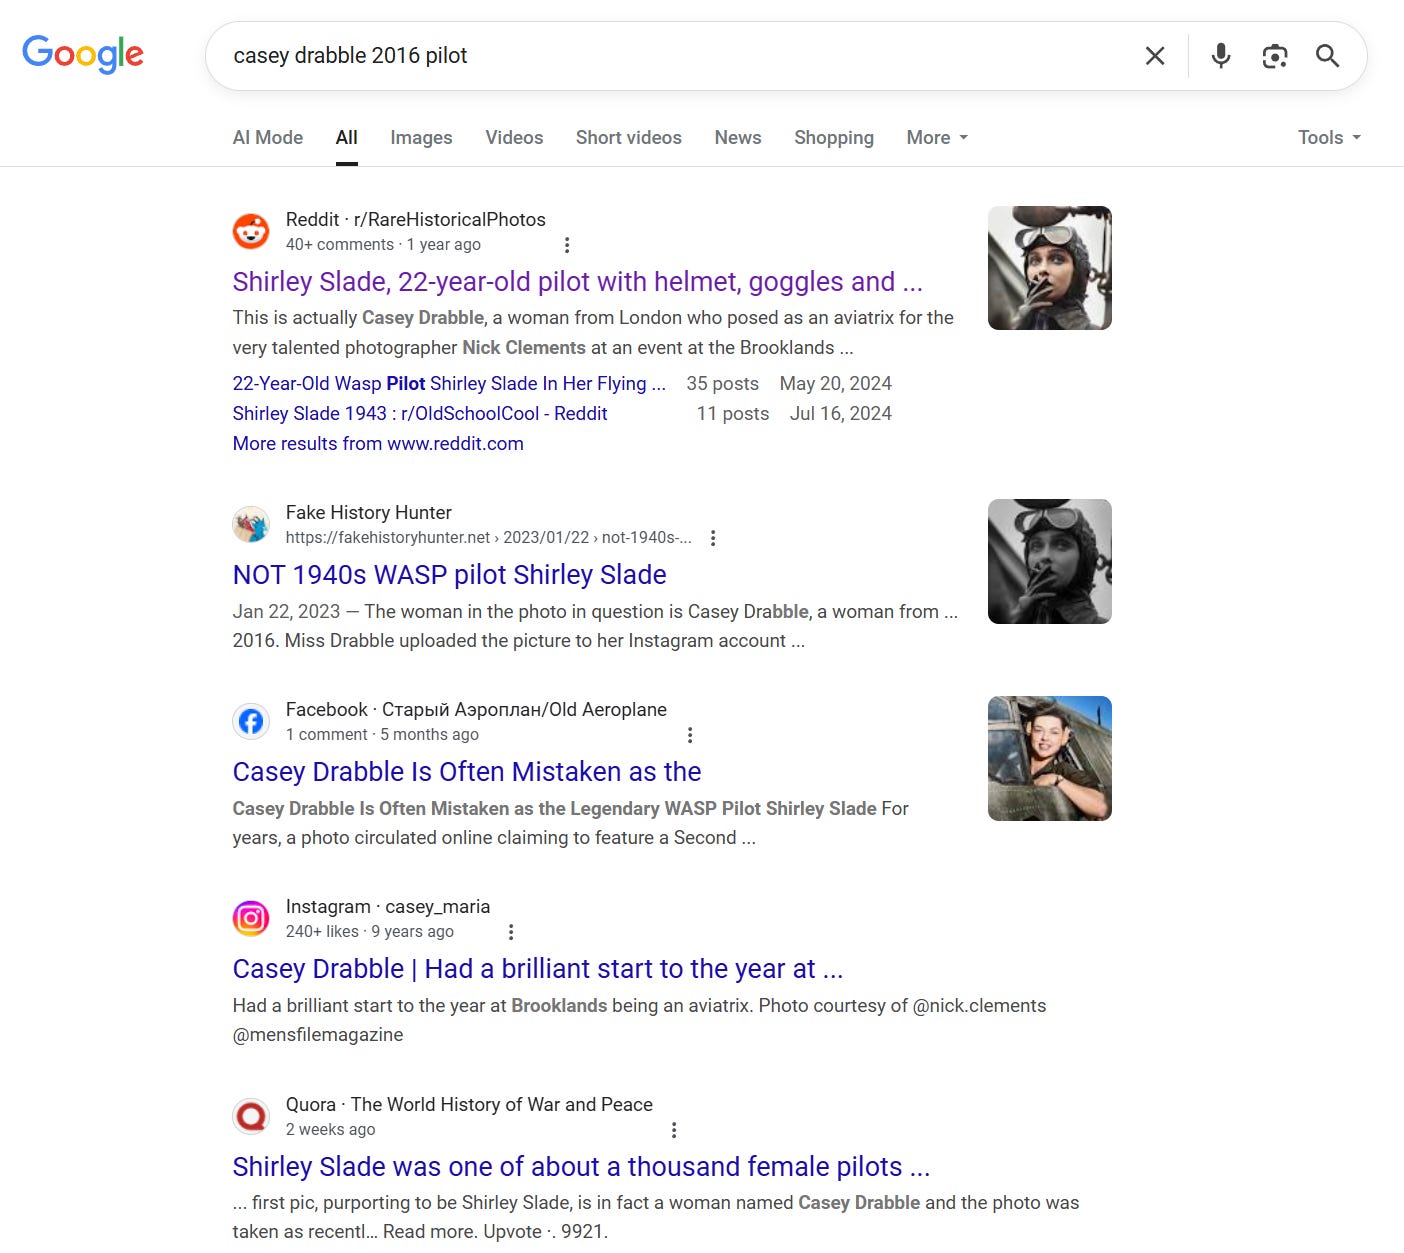1404x1253 pixels.
Task: Click the Reddit favicon icon
Action: (x=251, y=231)
